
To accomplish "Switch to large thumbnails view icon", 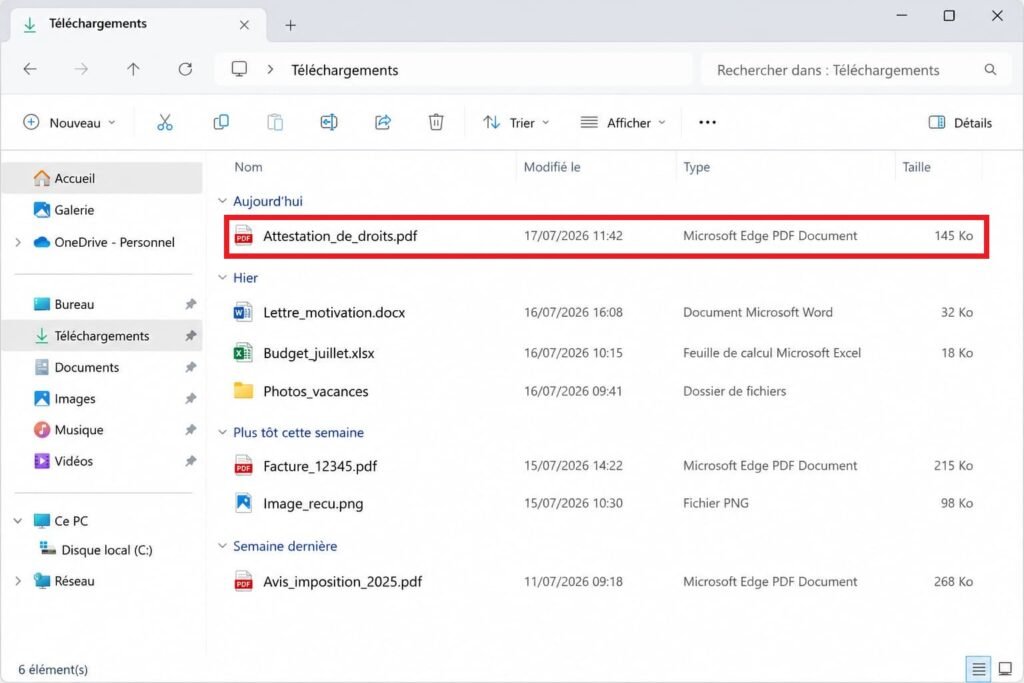I will click(1005, 669).
